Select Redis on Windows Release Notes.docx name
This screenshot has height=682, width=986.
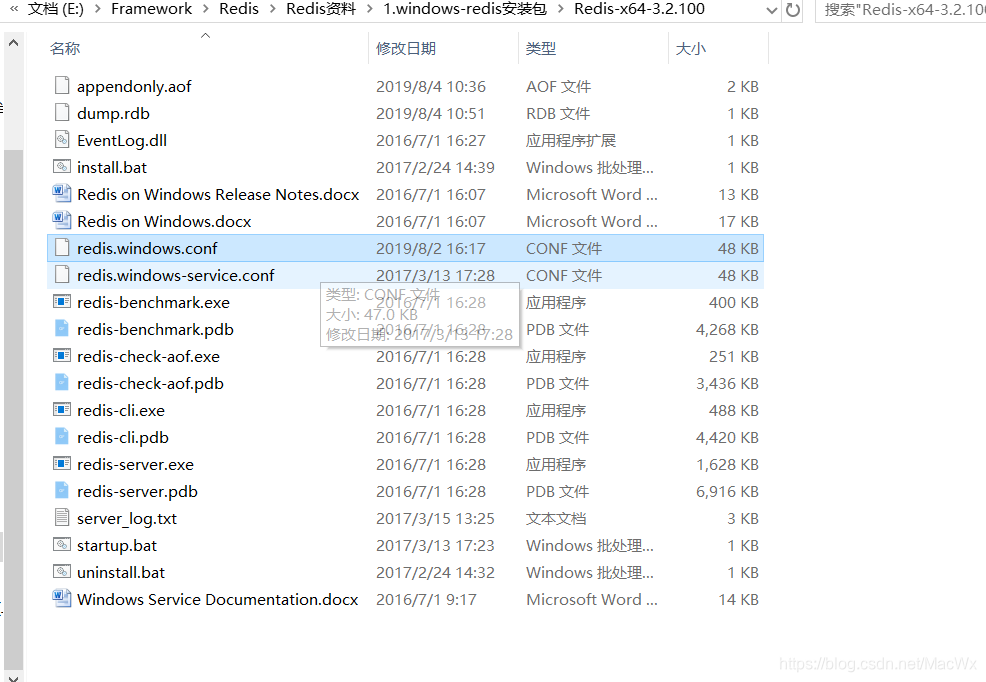pyautogui.click(x=218, y=195)
